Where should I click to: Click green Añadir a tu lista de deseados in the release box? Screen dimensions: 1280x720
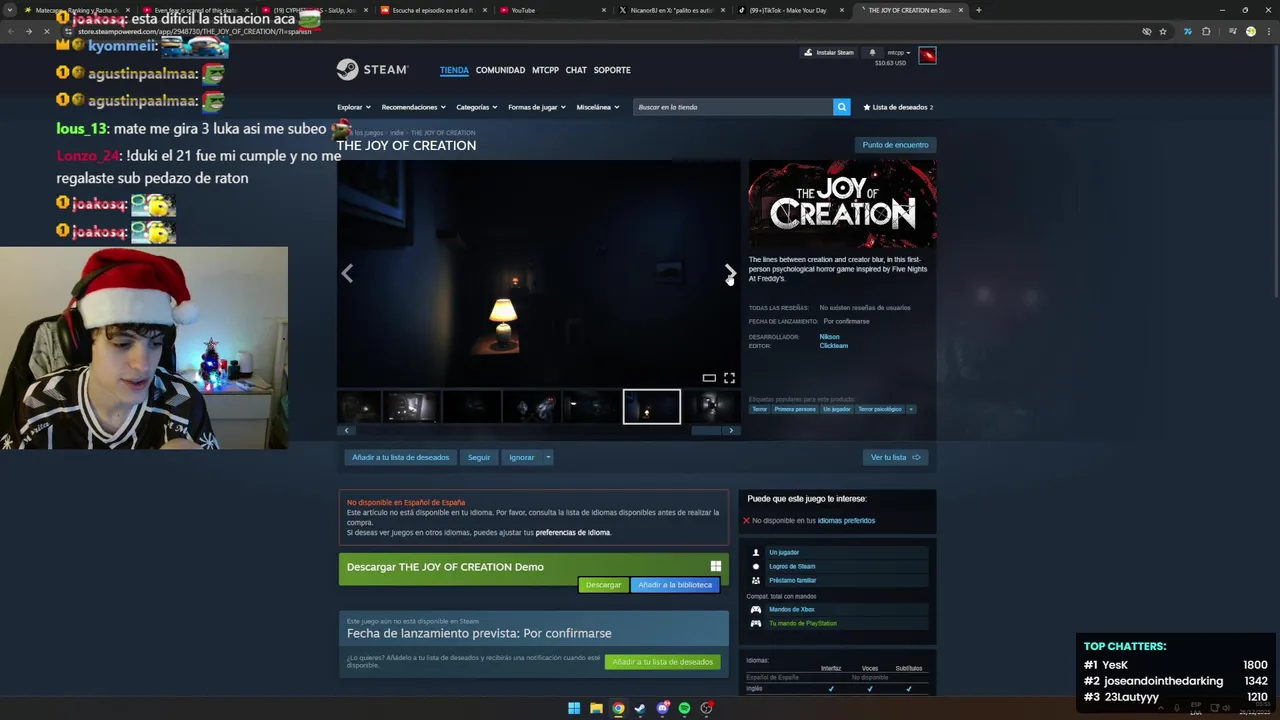coord(662,661)
